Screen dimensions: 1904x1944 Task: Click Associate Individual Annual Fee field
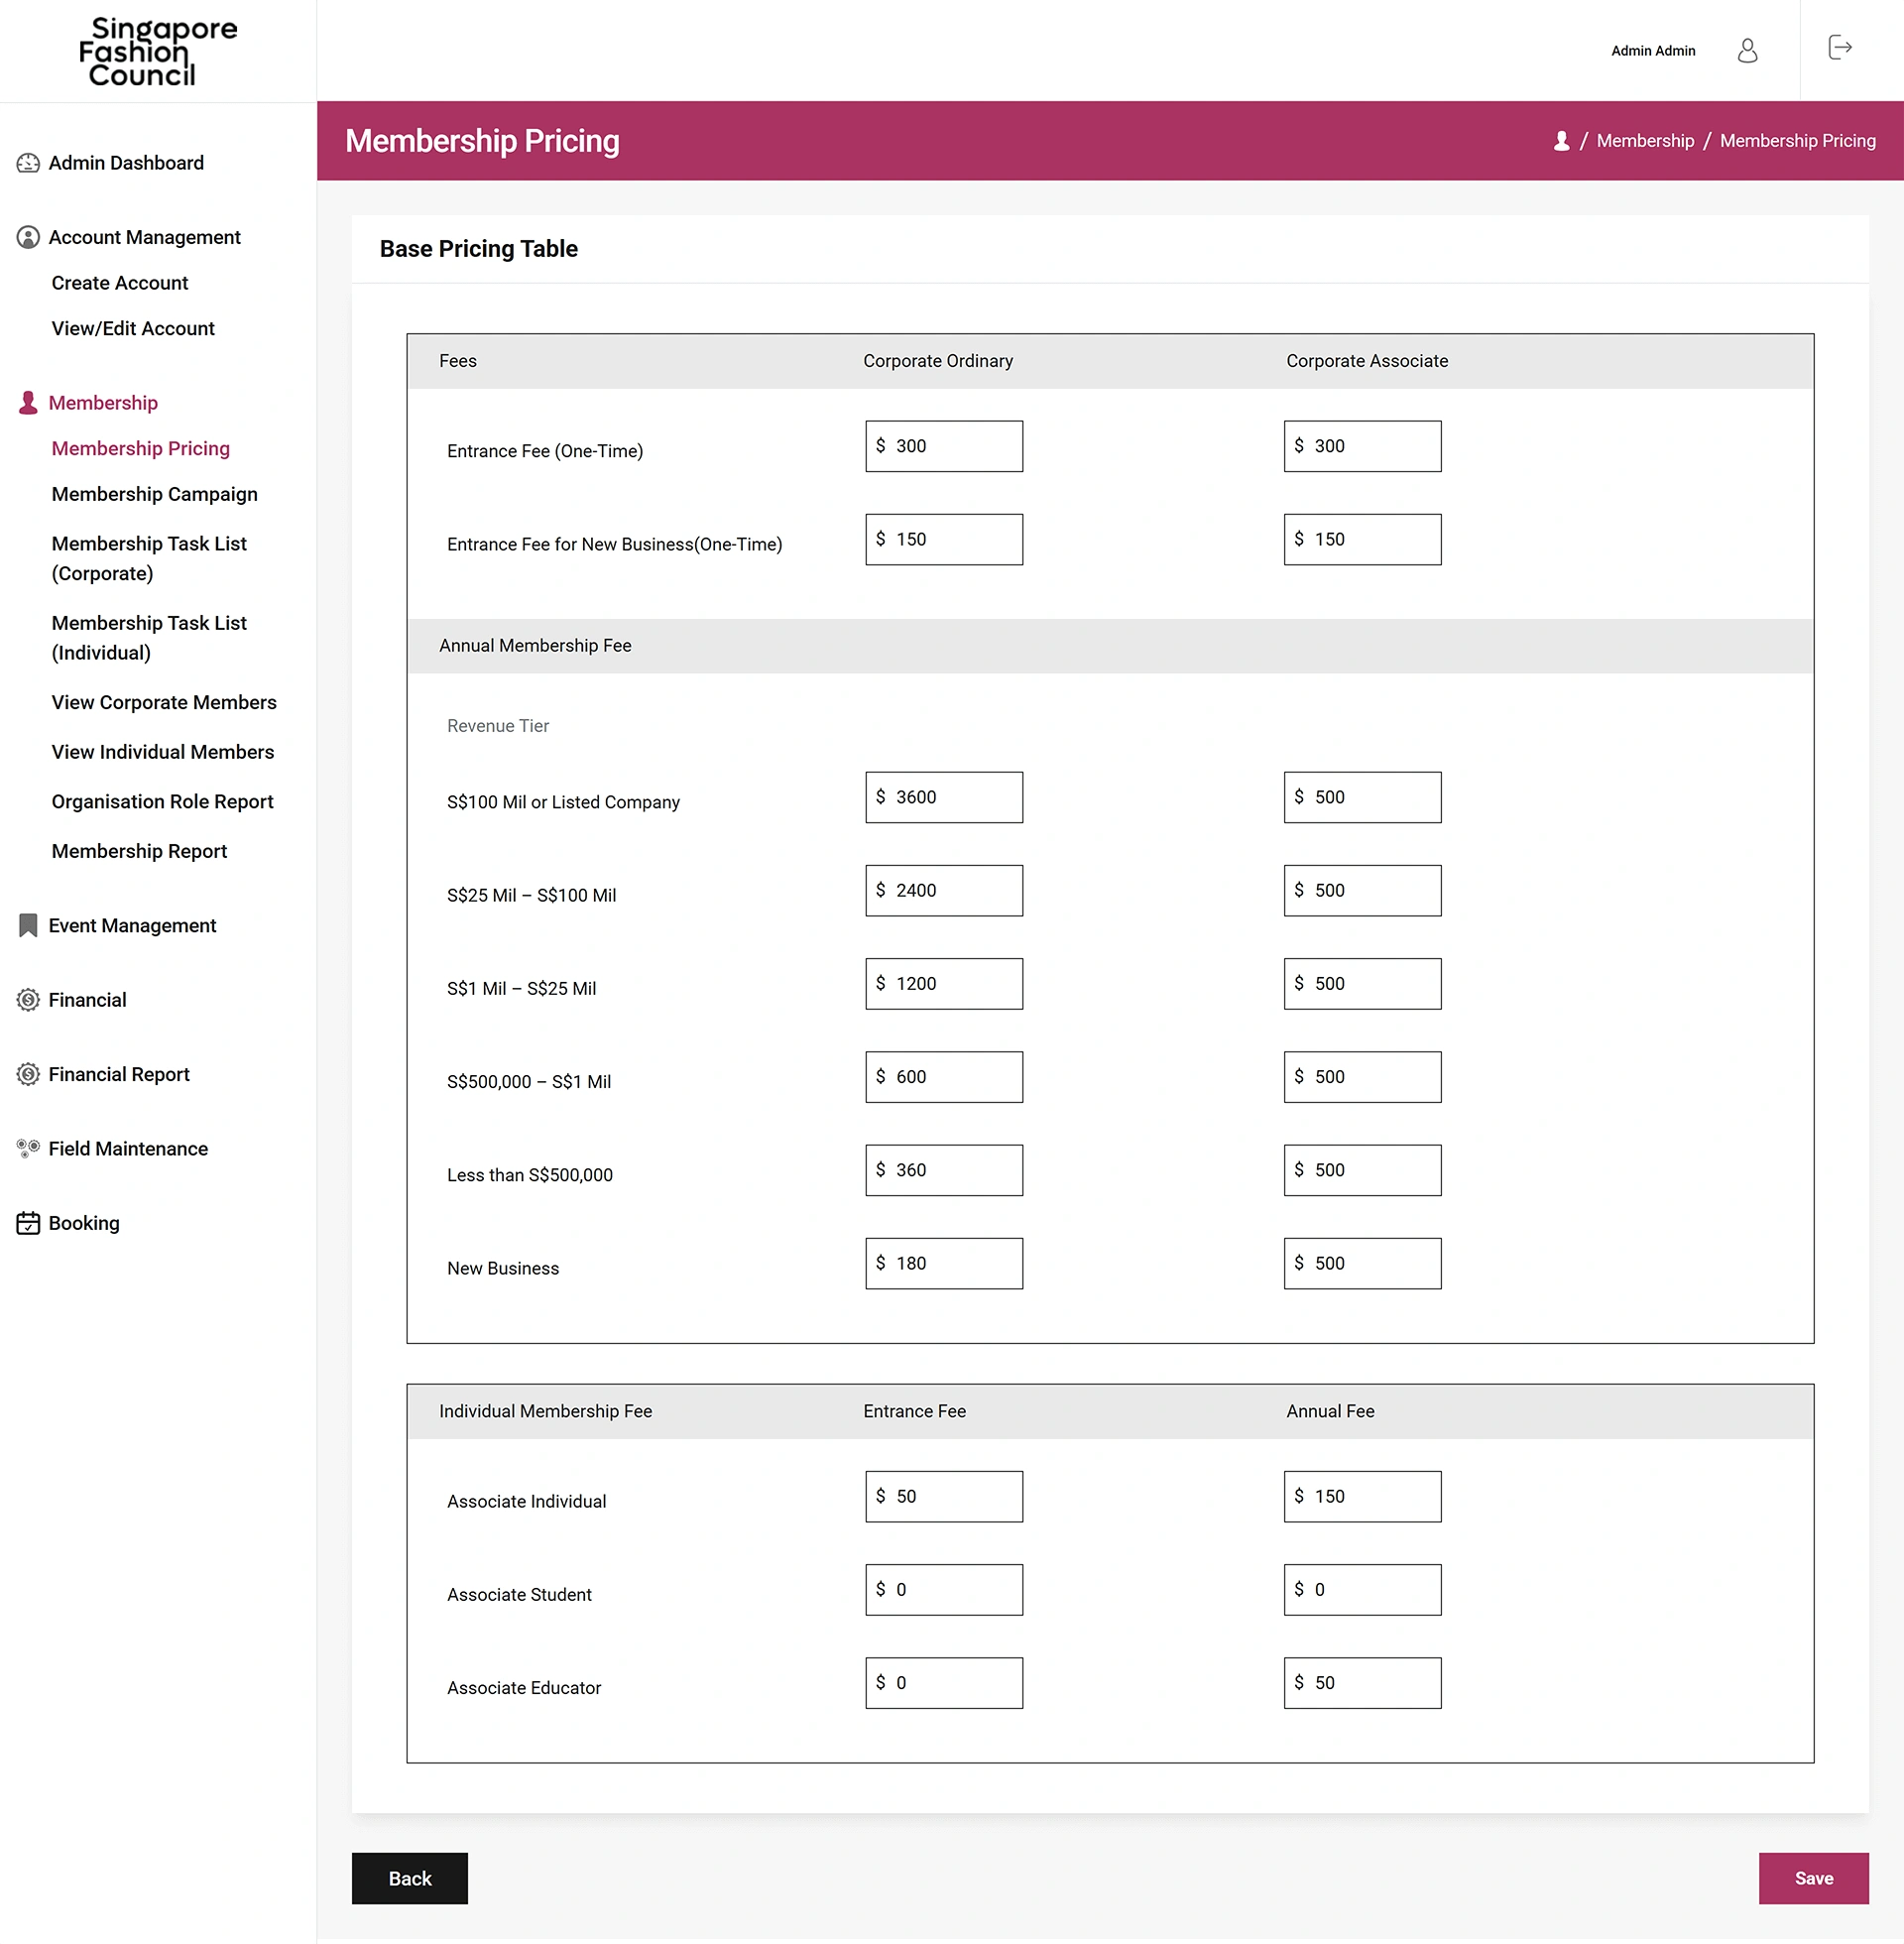click(1362, 1496)
